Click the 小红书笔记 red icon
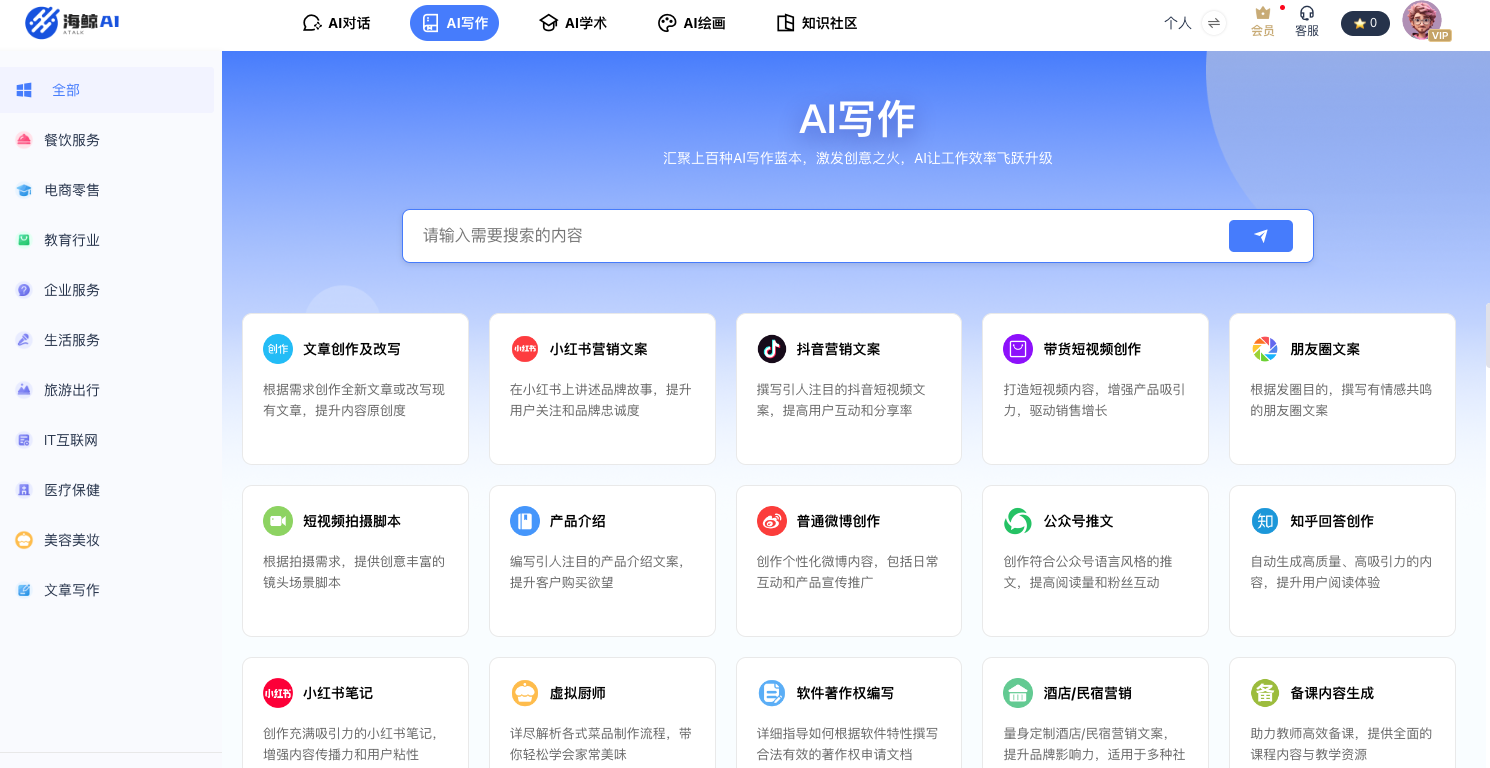1490x768 pixels. click(278, 693)
